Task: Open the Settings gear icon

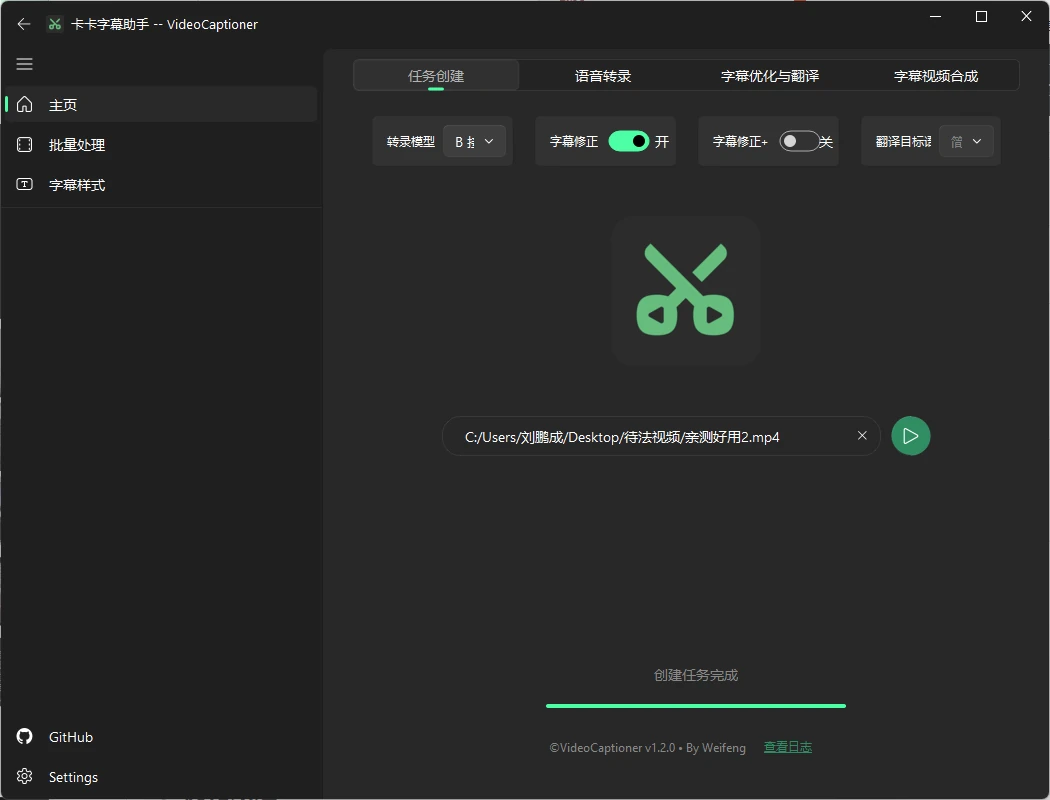Action: [25, 777]
